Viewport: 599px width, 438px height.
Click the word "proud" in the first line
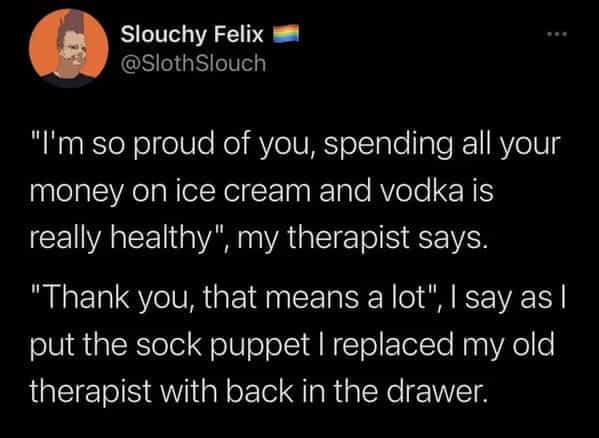pyautogui.click(x=174, y=145)
